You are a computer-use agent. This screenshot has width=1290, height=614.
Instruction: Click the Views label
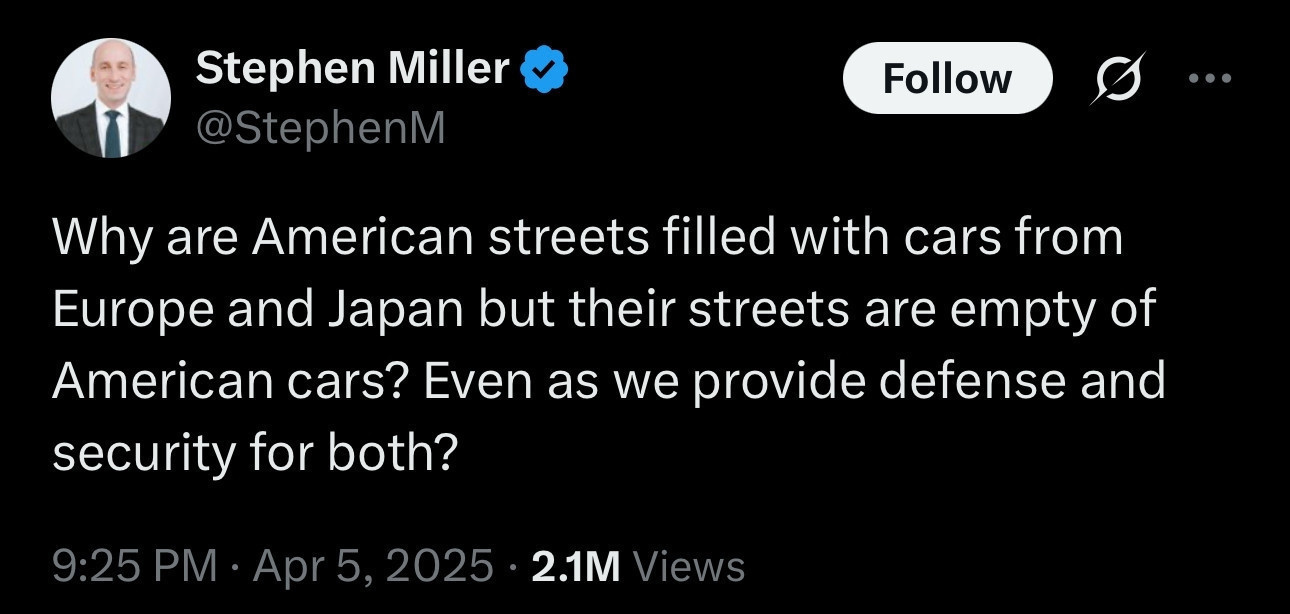pyautogui.click(x=690, y=566)
